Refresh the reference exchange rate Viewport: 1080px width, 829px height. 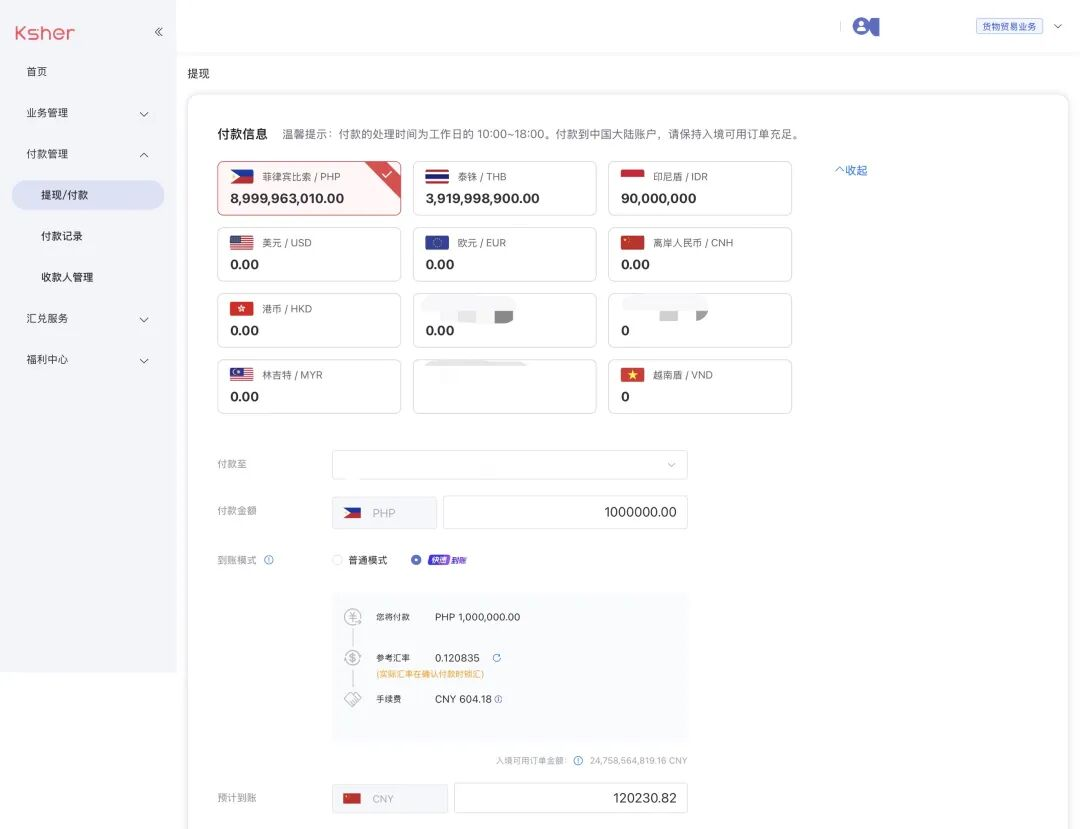point(497,658)
